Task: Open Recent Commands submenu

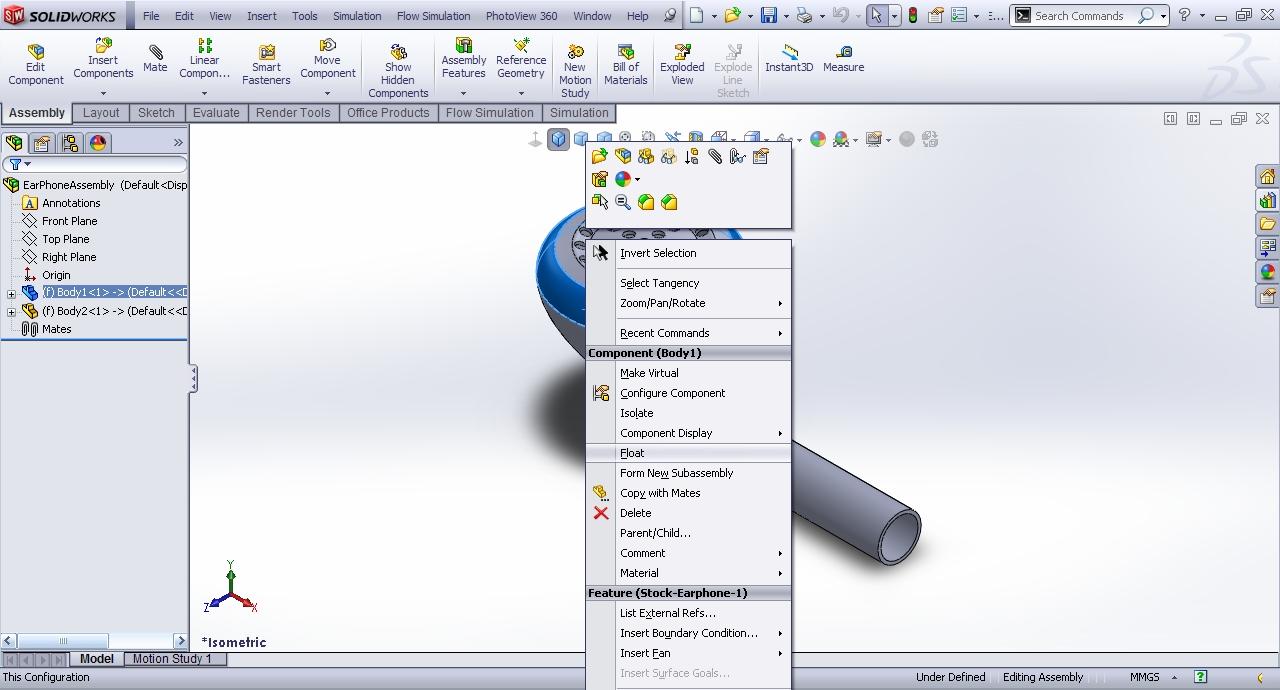Action: click(689, 333)
